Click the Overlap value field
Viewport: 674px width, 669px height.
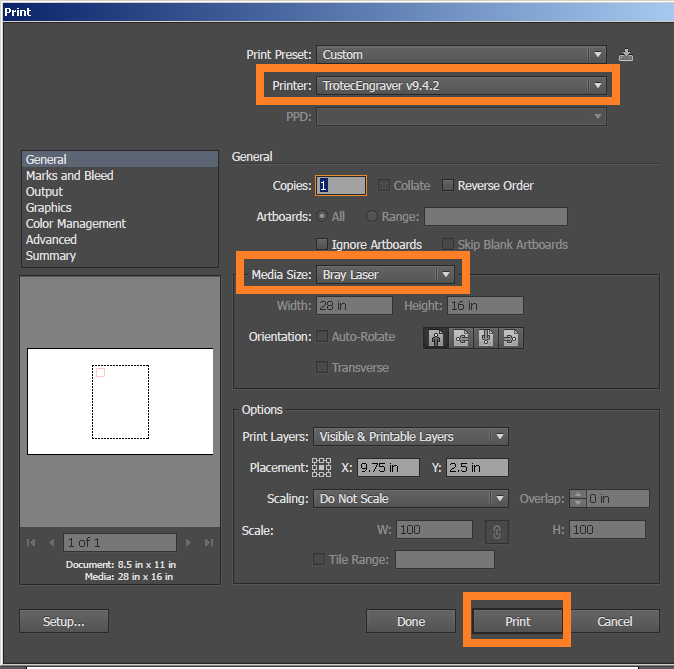click(x=618, y=499)
